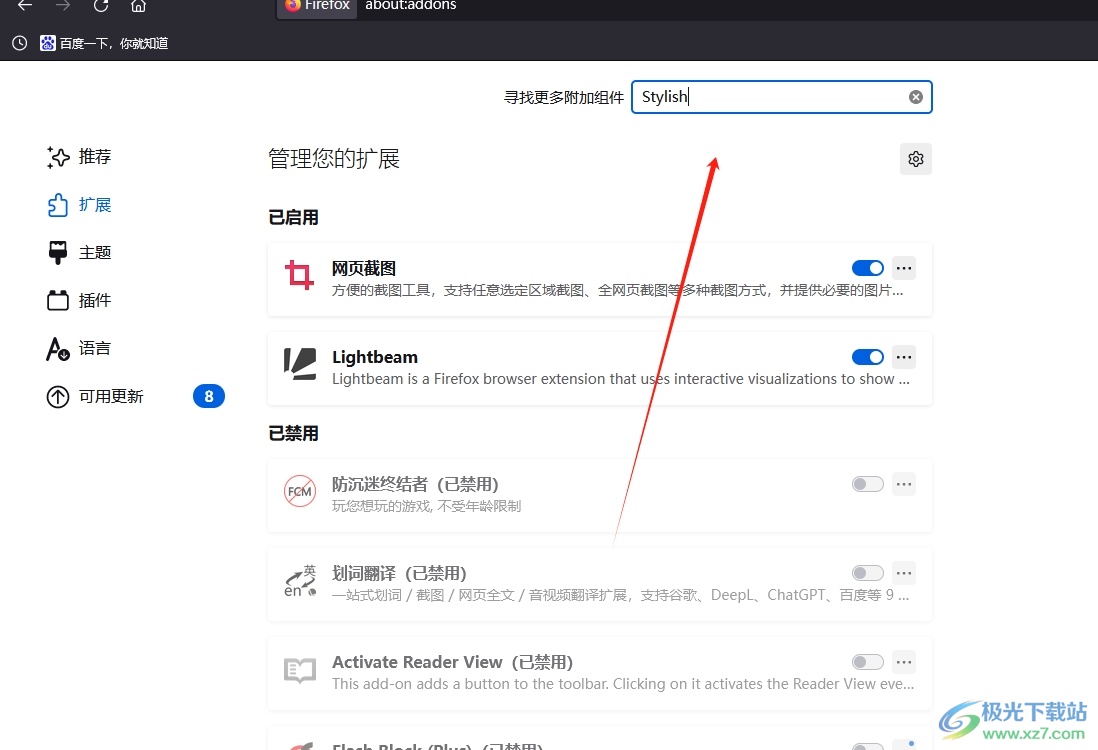Select the 语言 sidebar category
The height and width of the screenshot is (750, 1098).
[79, 348]
